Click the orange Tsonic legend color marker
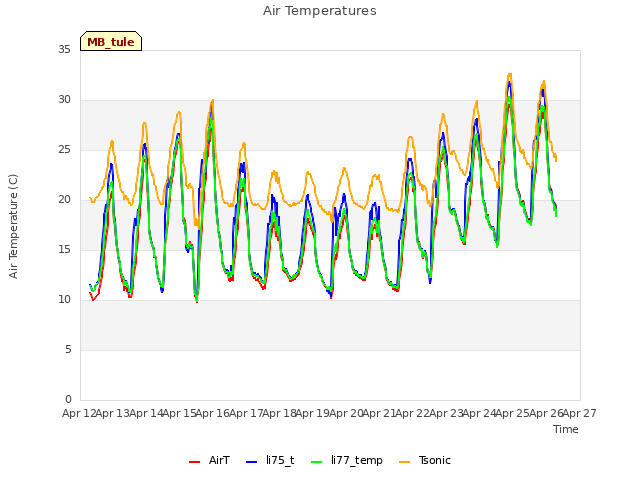 [404, 462]
